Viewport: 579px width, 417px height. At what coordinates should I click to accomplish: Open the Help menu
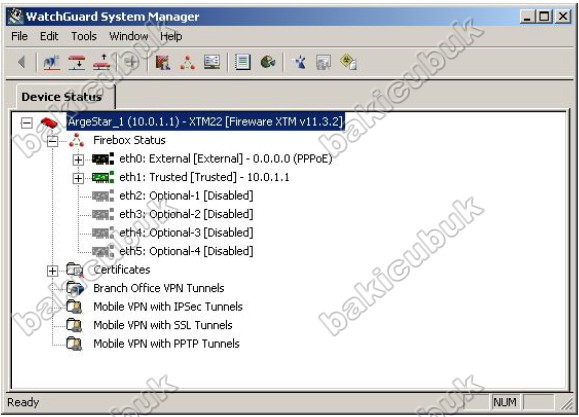pyautogui.click(x=171, y=36)
